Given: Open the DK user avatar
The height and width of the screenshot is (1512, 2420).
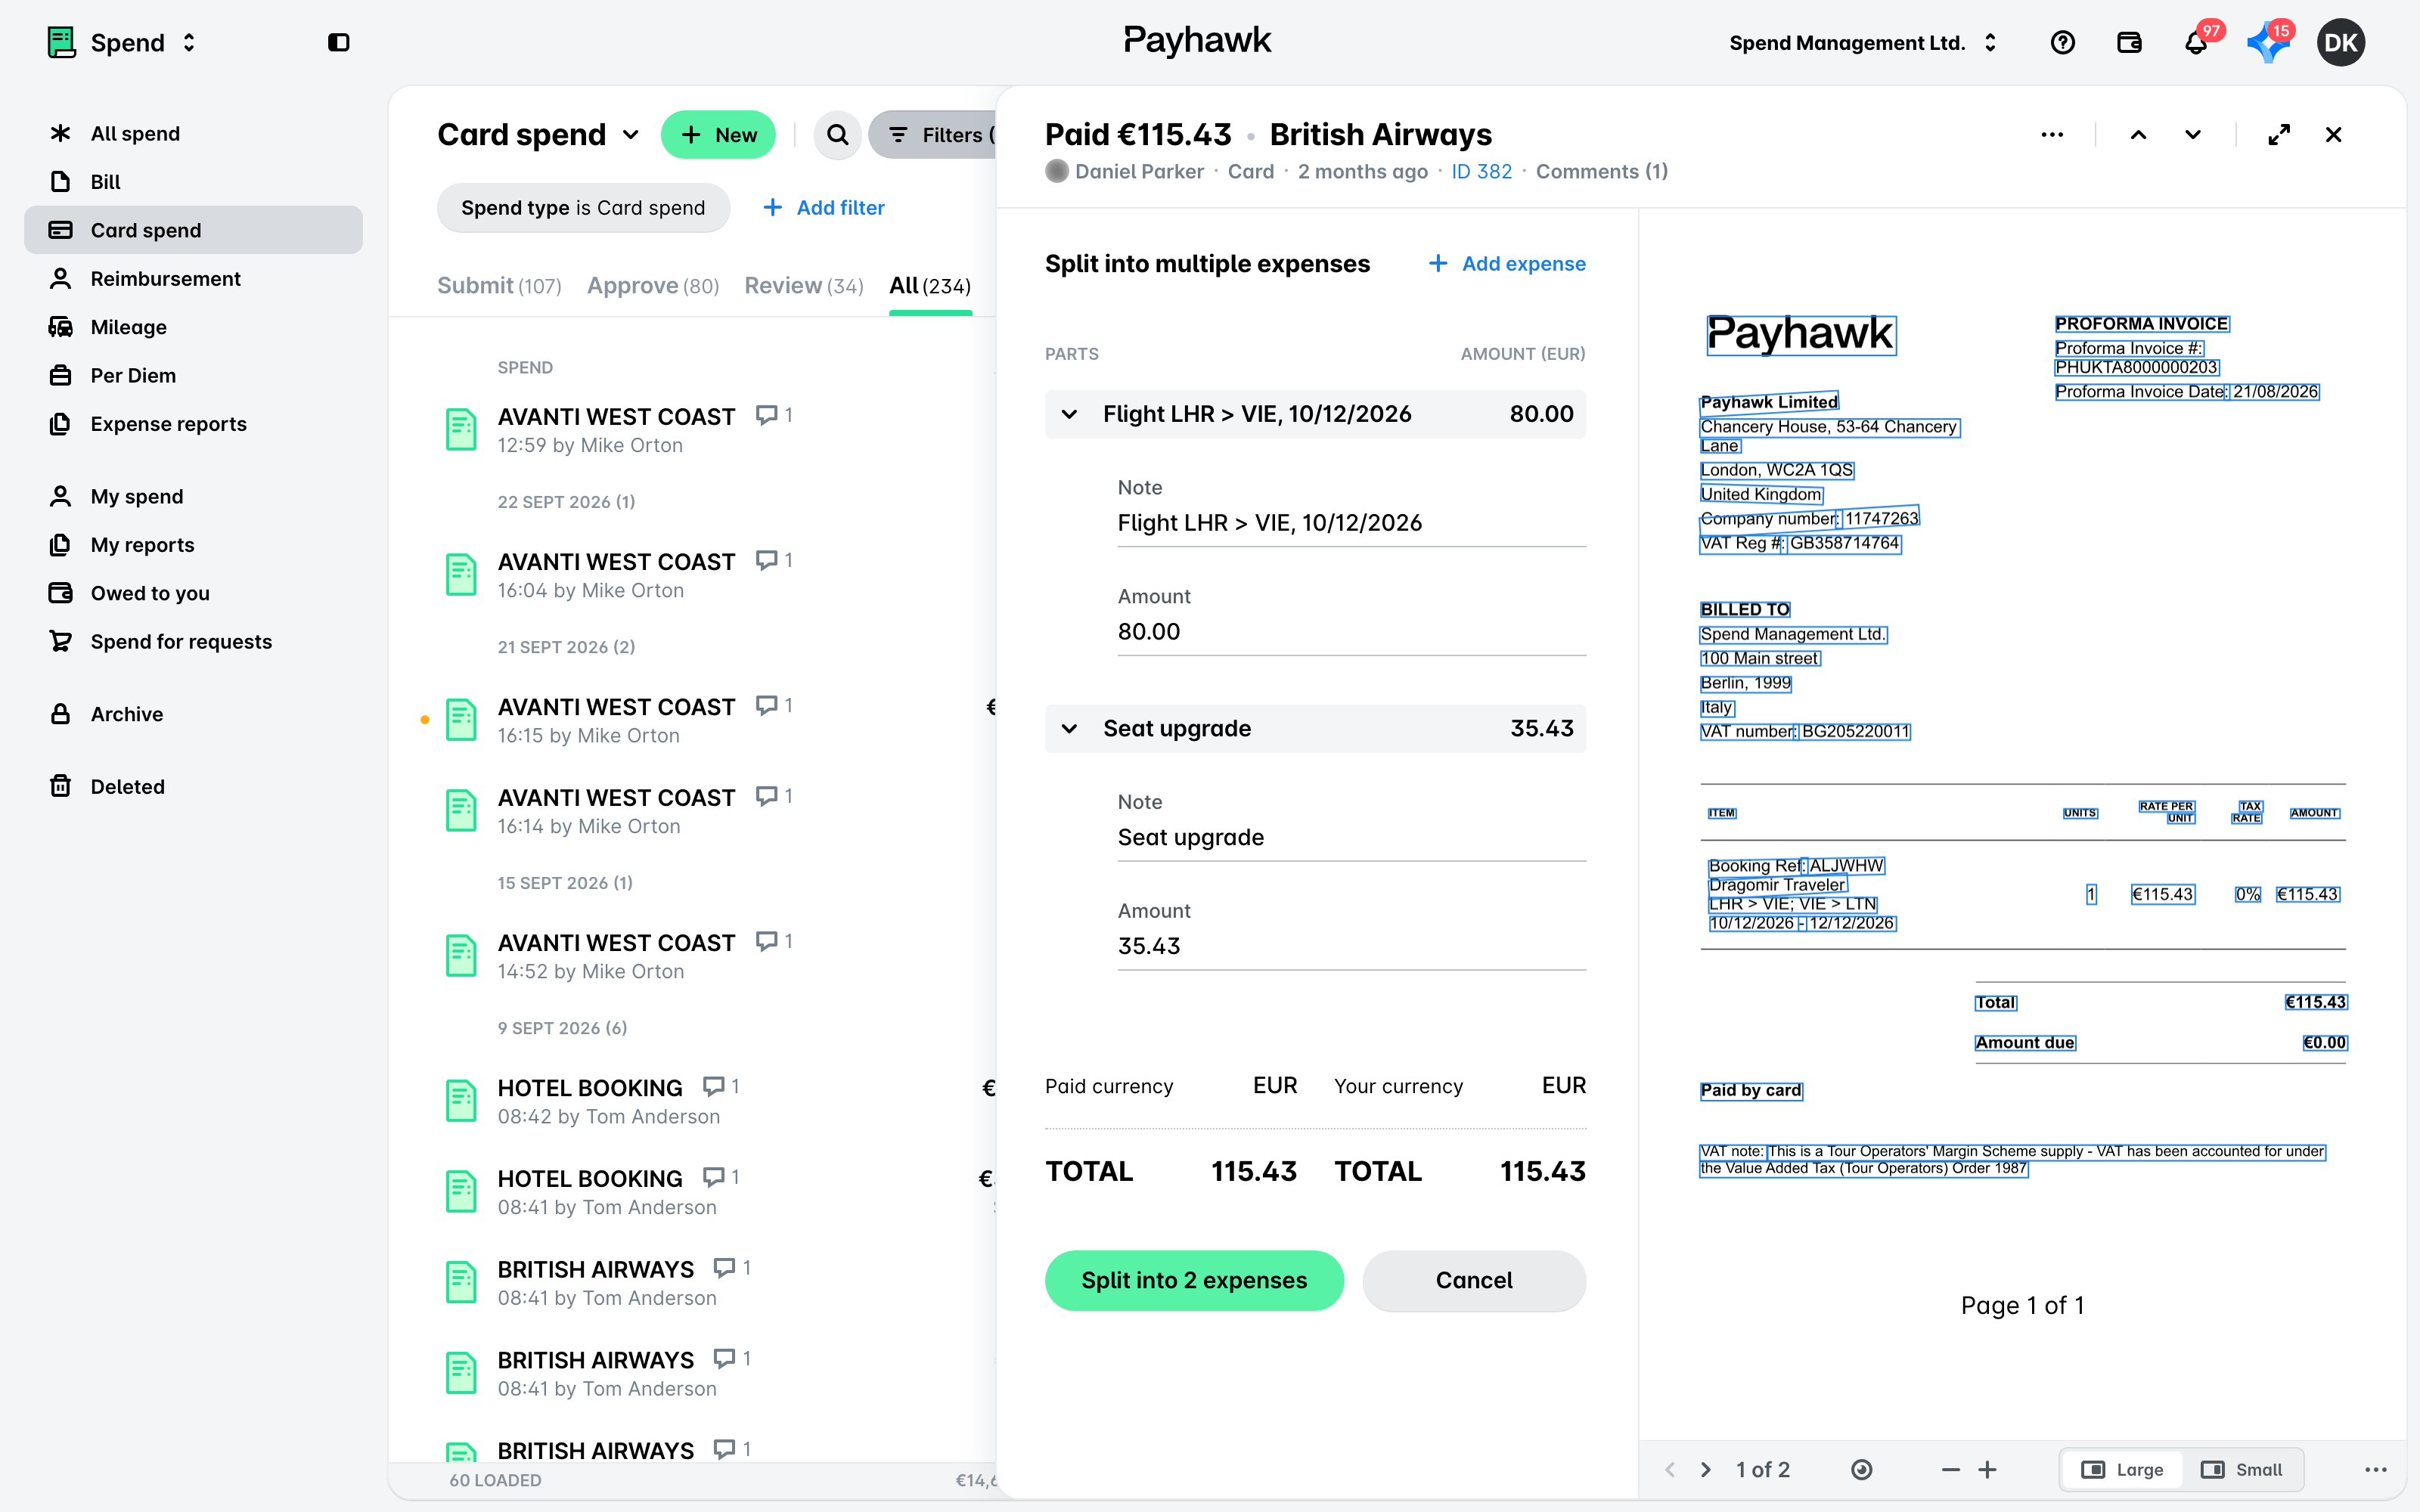Looking at the screenshot, I should pos(2340,42).
